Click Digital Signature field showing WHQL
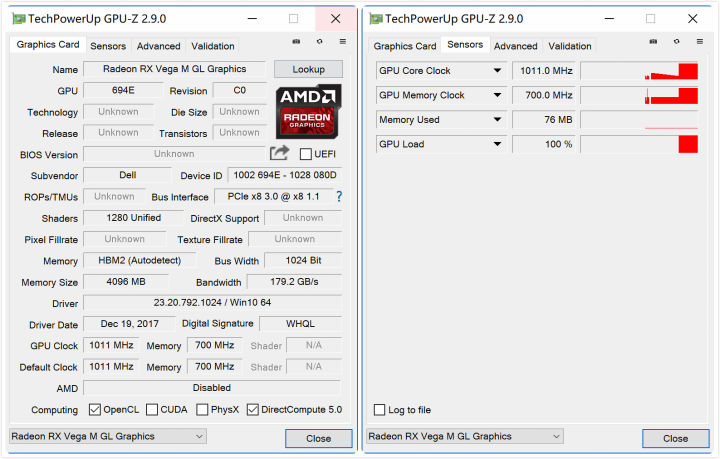Viewport: 720px width, 459px height. pos(301,324)
